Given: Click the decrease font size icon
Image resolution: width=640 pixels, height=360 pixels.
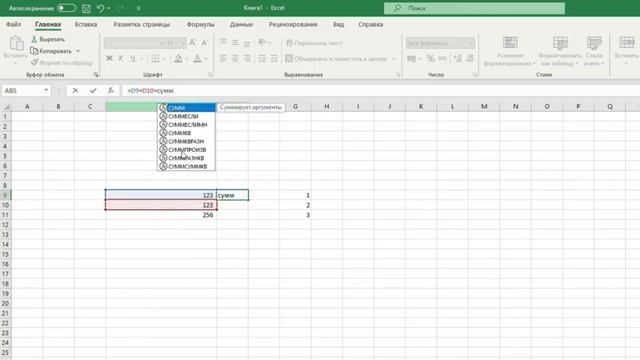Looking at the screenshot, I should (x=204, y=42).
